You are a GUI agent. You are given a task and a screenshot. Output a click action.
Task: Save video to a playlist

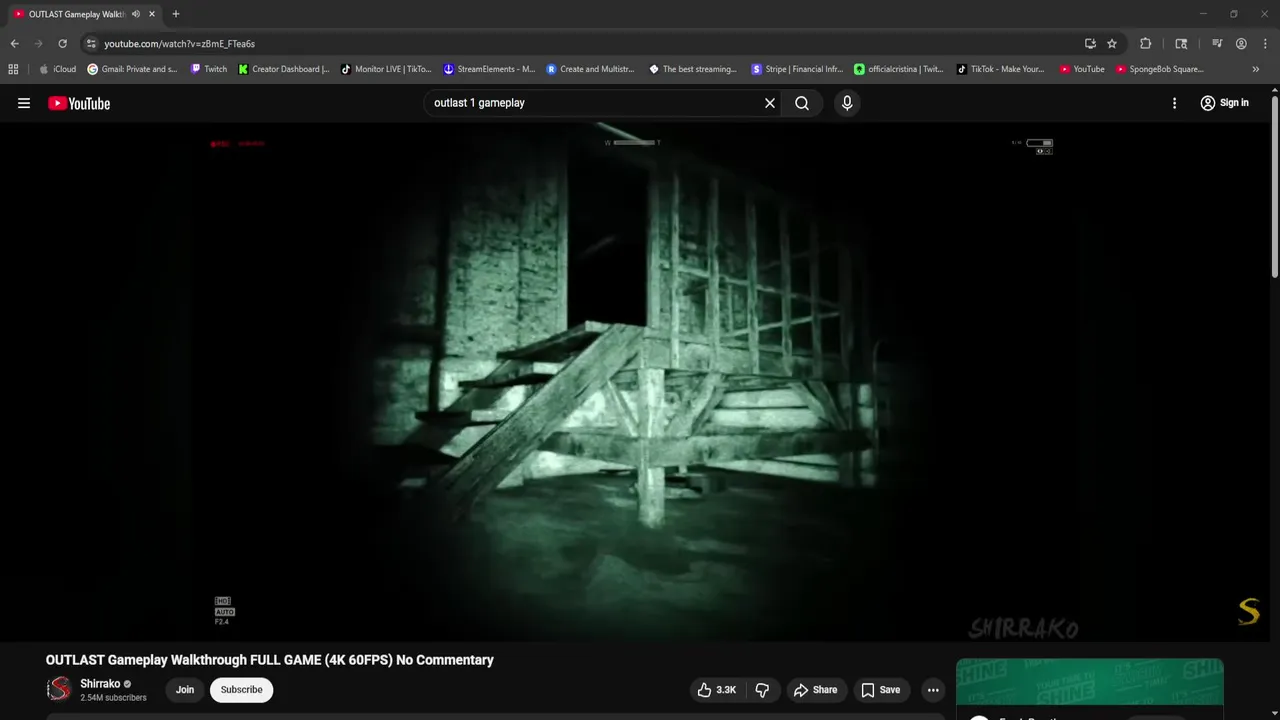click(880, 690)
